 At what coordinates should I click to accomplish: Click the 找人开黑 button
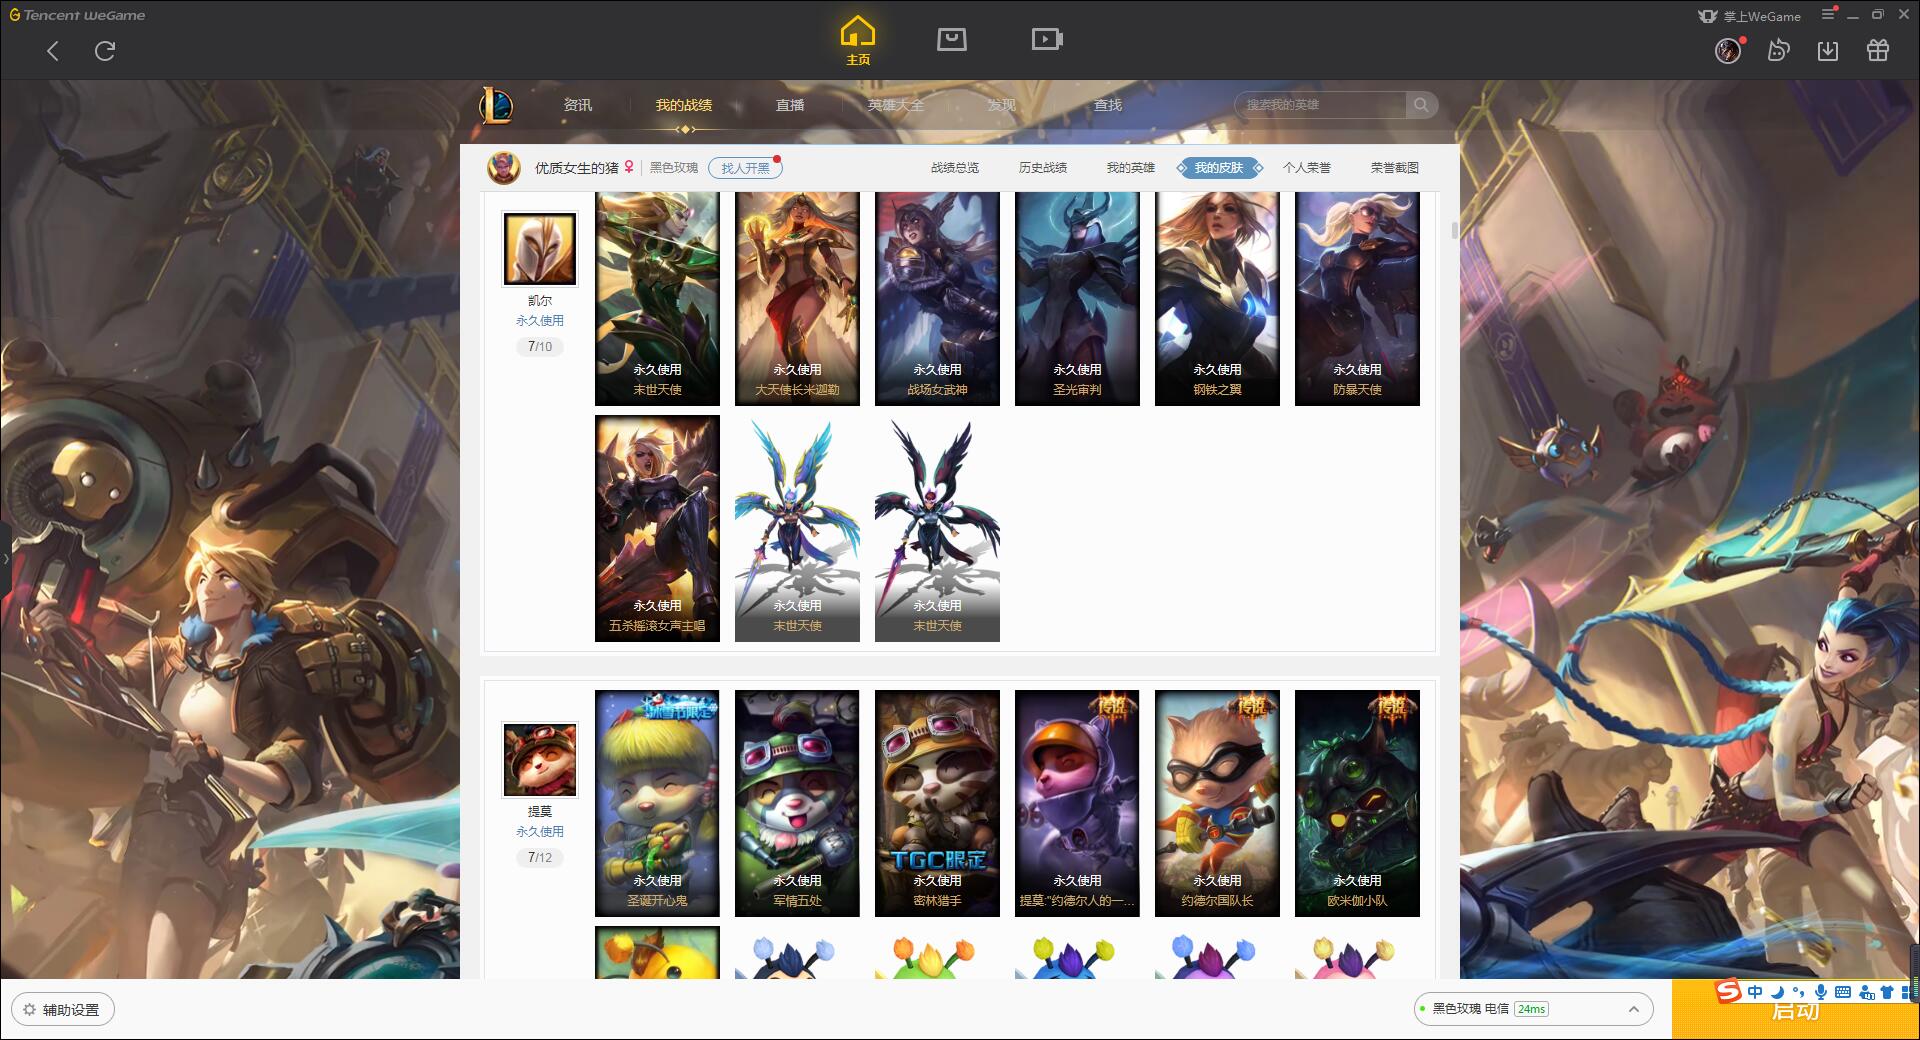click(746, 168)
